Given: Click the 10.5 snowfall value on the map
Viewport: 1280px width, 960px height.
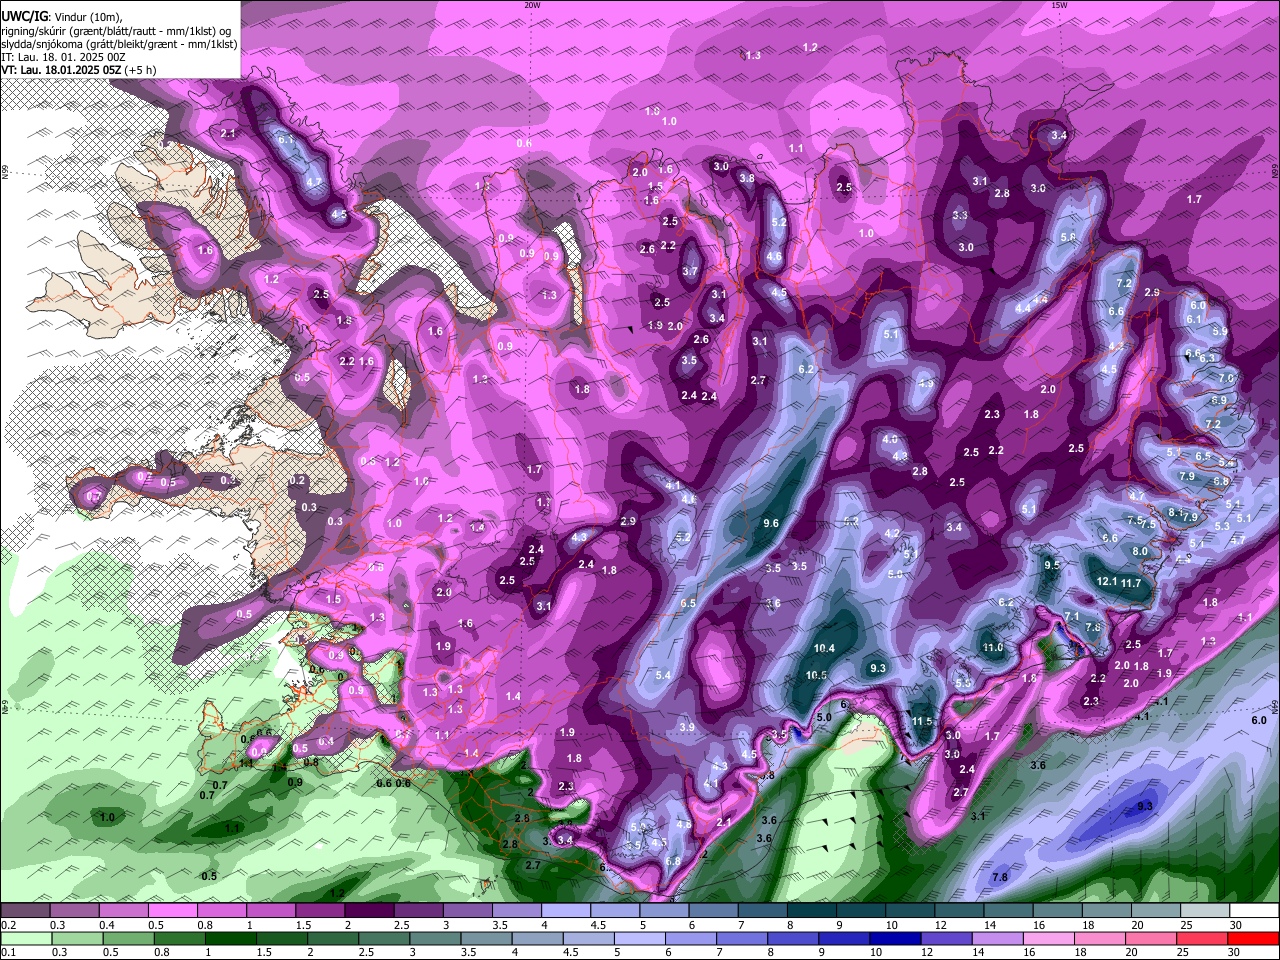Looking at the screenshot, I should tap(817, 675).
